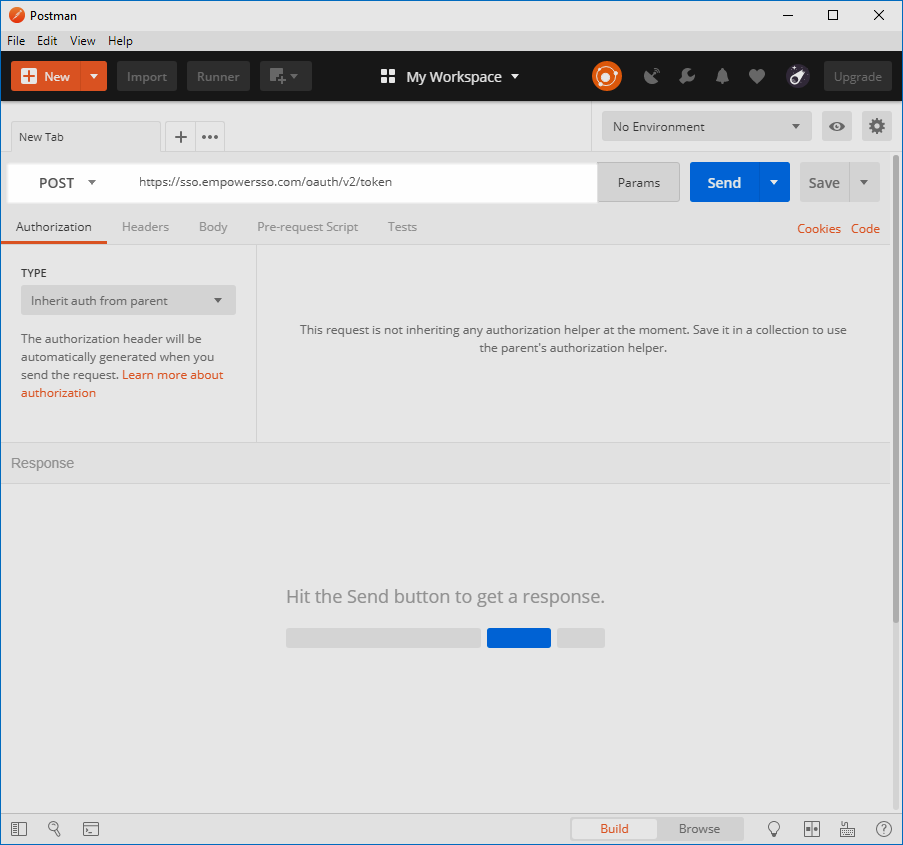Toggle the sidebar panel icon
The width and height of the screenshot is (903, 845).
tap(18, 828)
